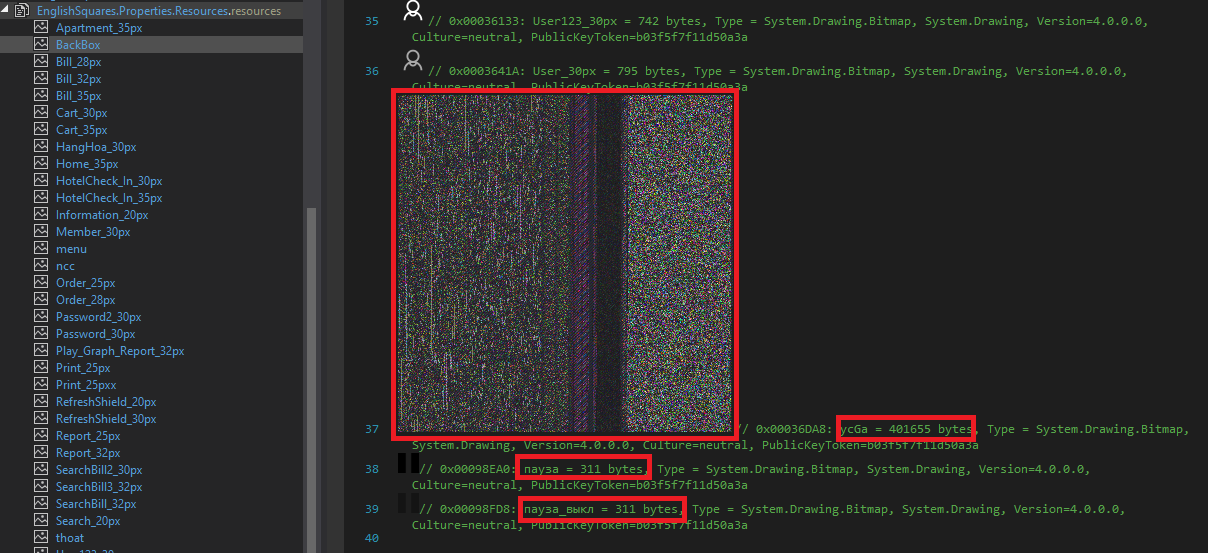The height and width of the screenshot is (553, 1208).
Task: Click line number 40 in the gutter
Action: [372, 538]
